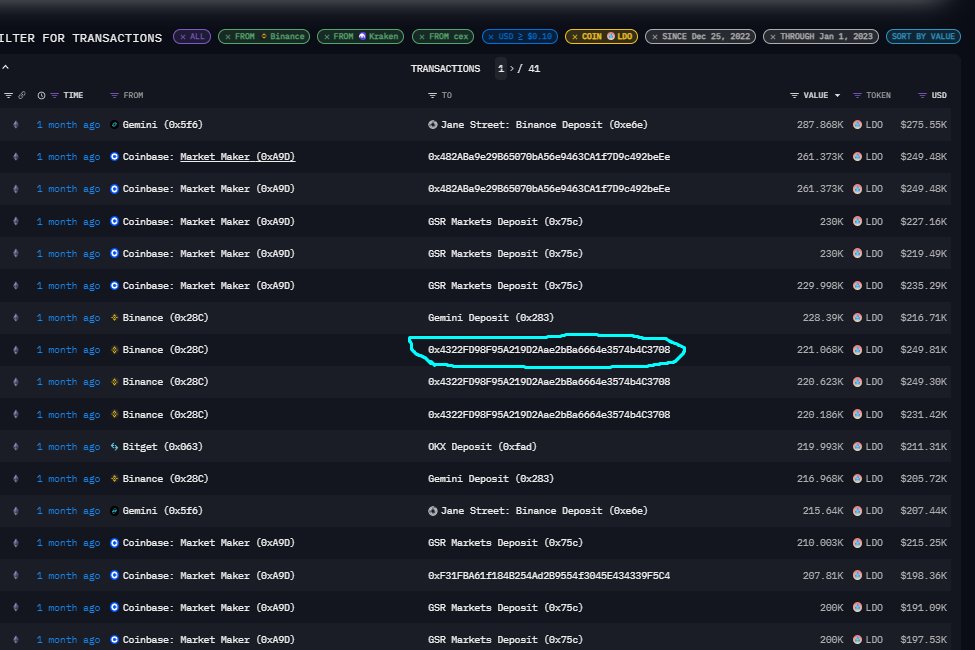Open the VALUE column filter icon

click(794, 95)
